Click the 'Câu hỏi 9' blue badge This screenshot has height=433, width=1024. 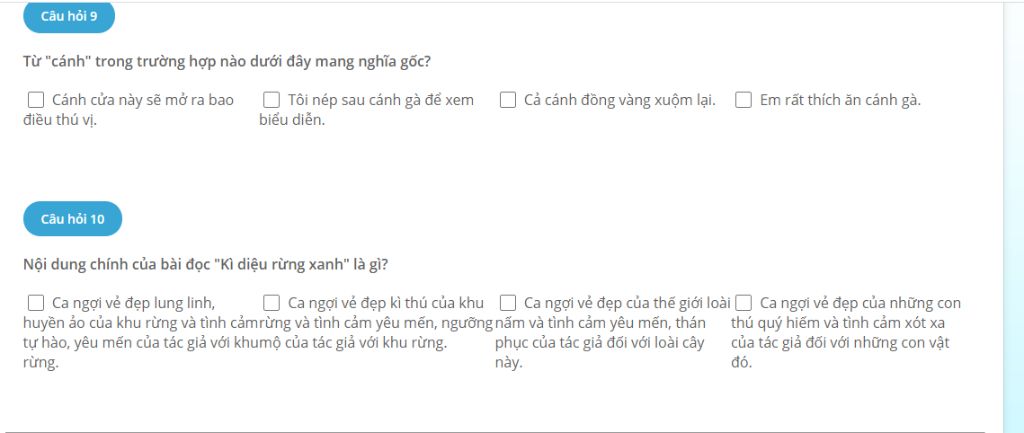coord(69,16)
